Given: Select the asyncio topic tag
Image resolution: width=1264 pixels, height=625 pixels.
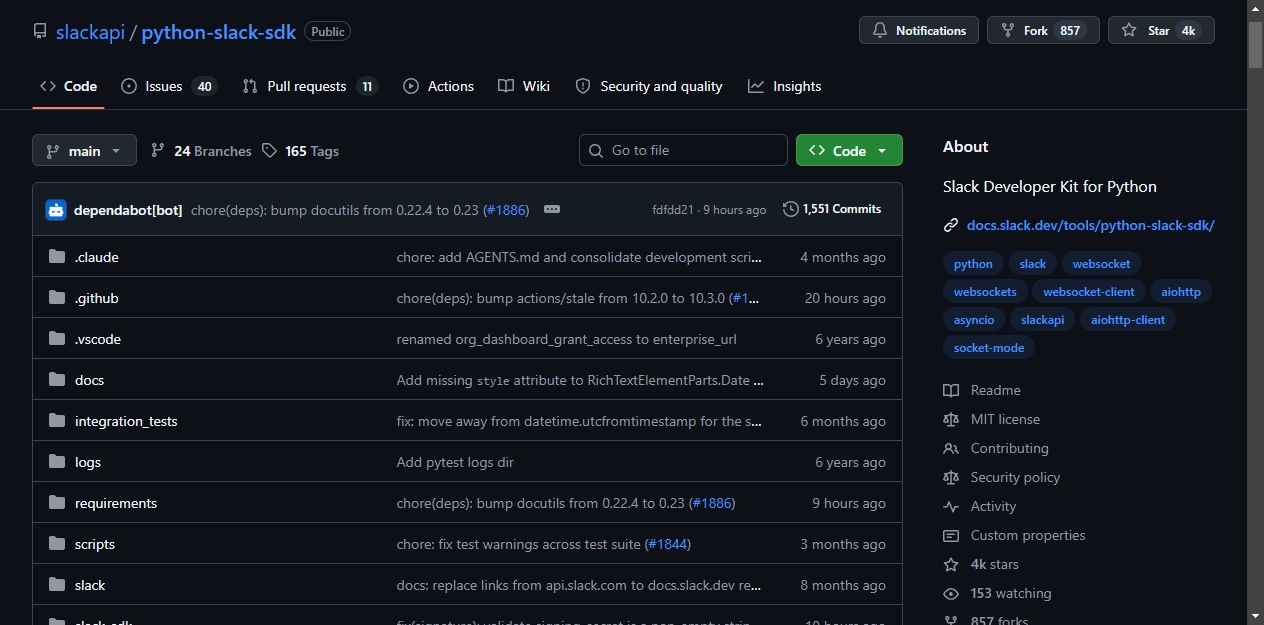Looking at the screenshot, I should (x=974, y=320).
